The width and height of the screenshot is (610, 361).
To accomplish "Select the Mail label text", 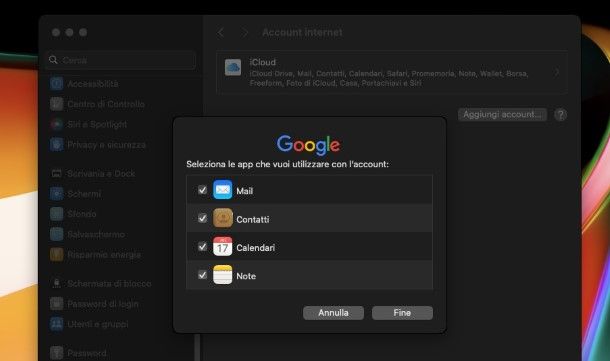I will point(245,191).
